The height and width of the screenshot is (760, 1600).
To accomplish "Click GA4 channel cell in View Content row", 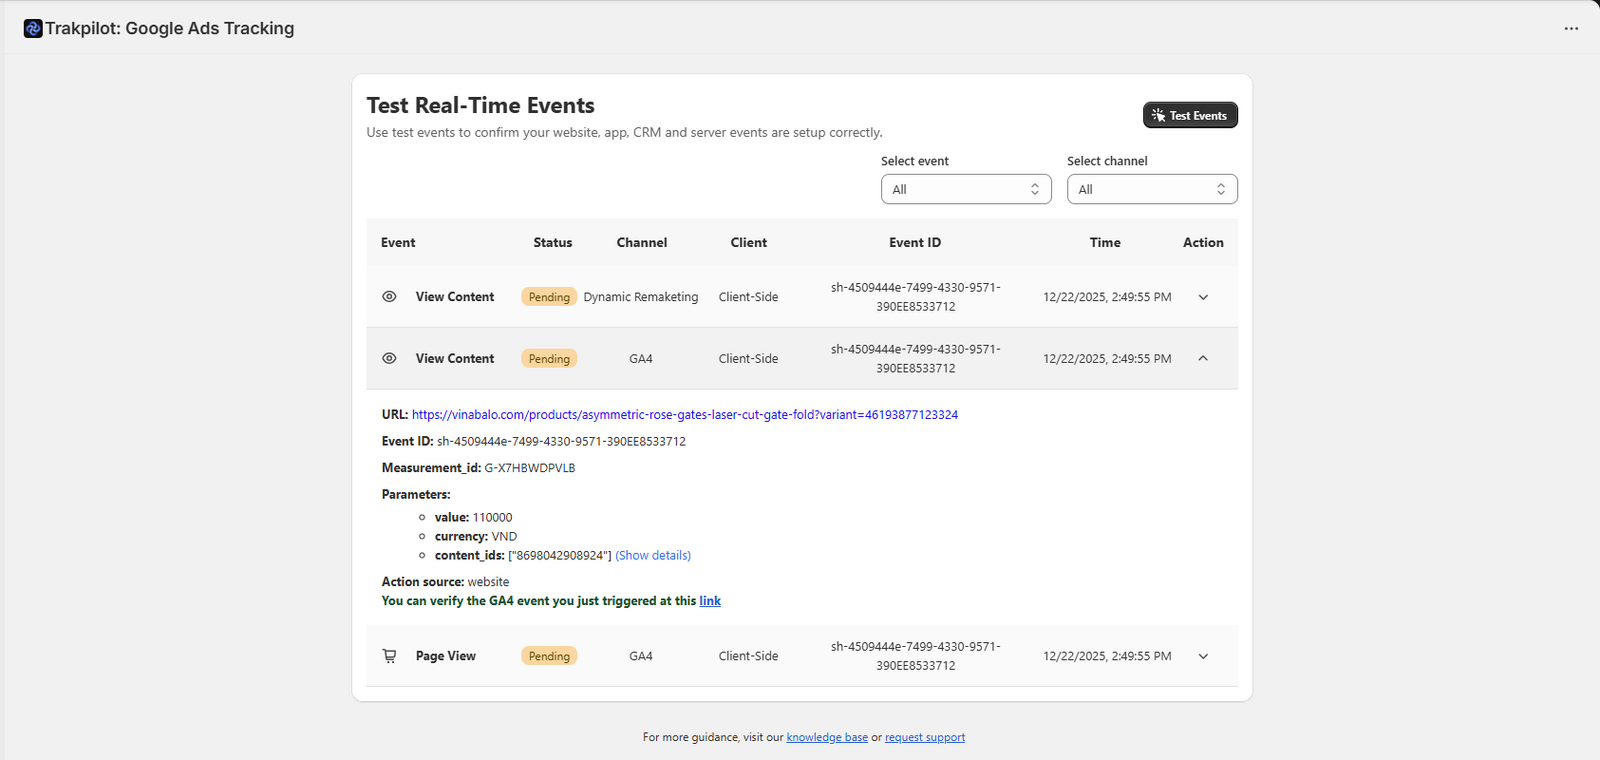I will pos(641,358).
